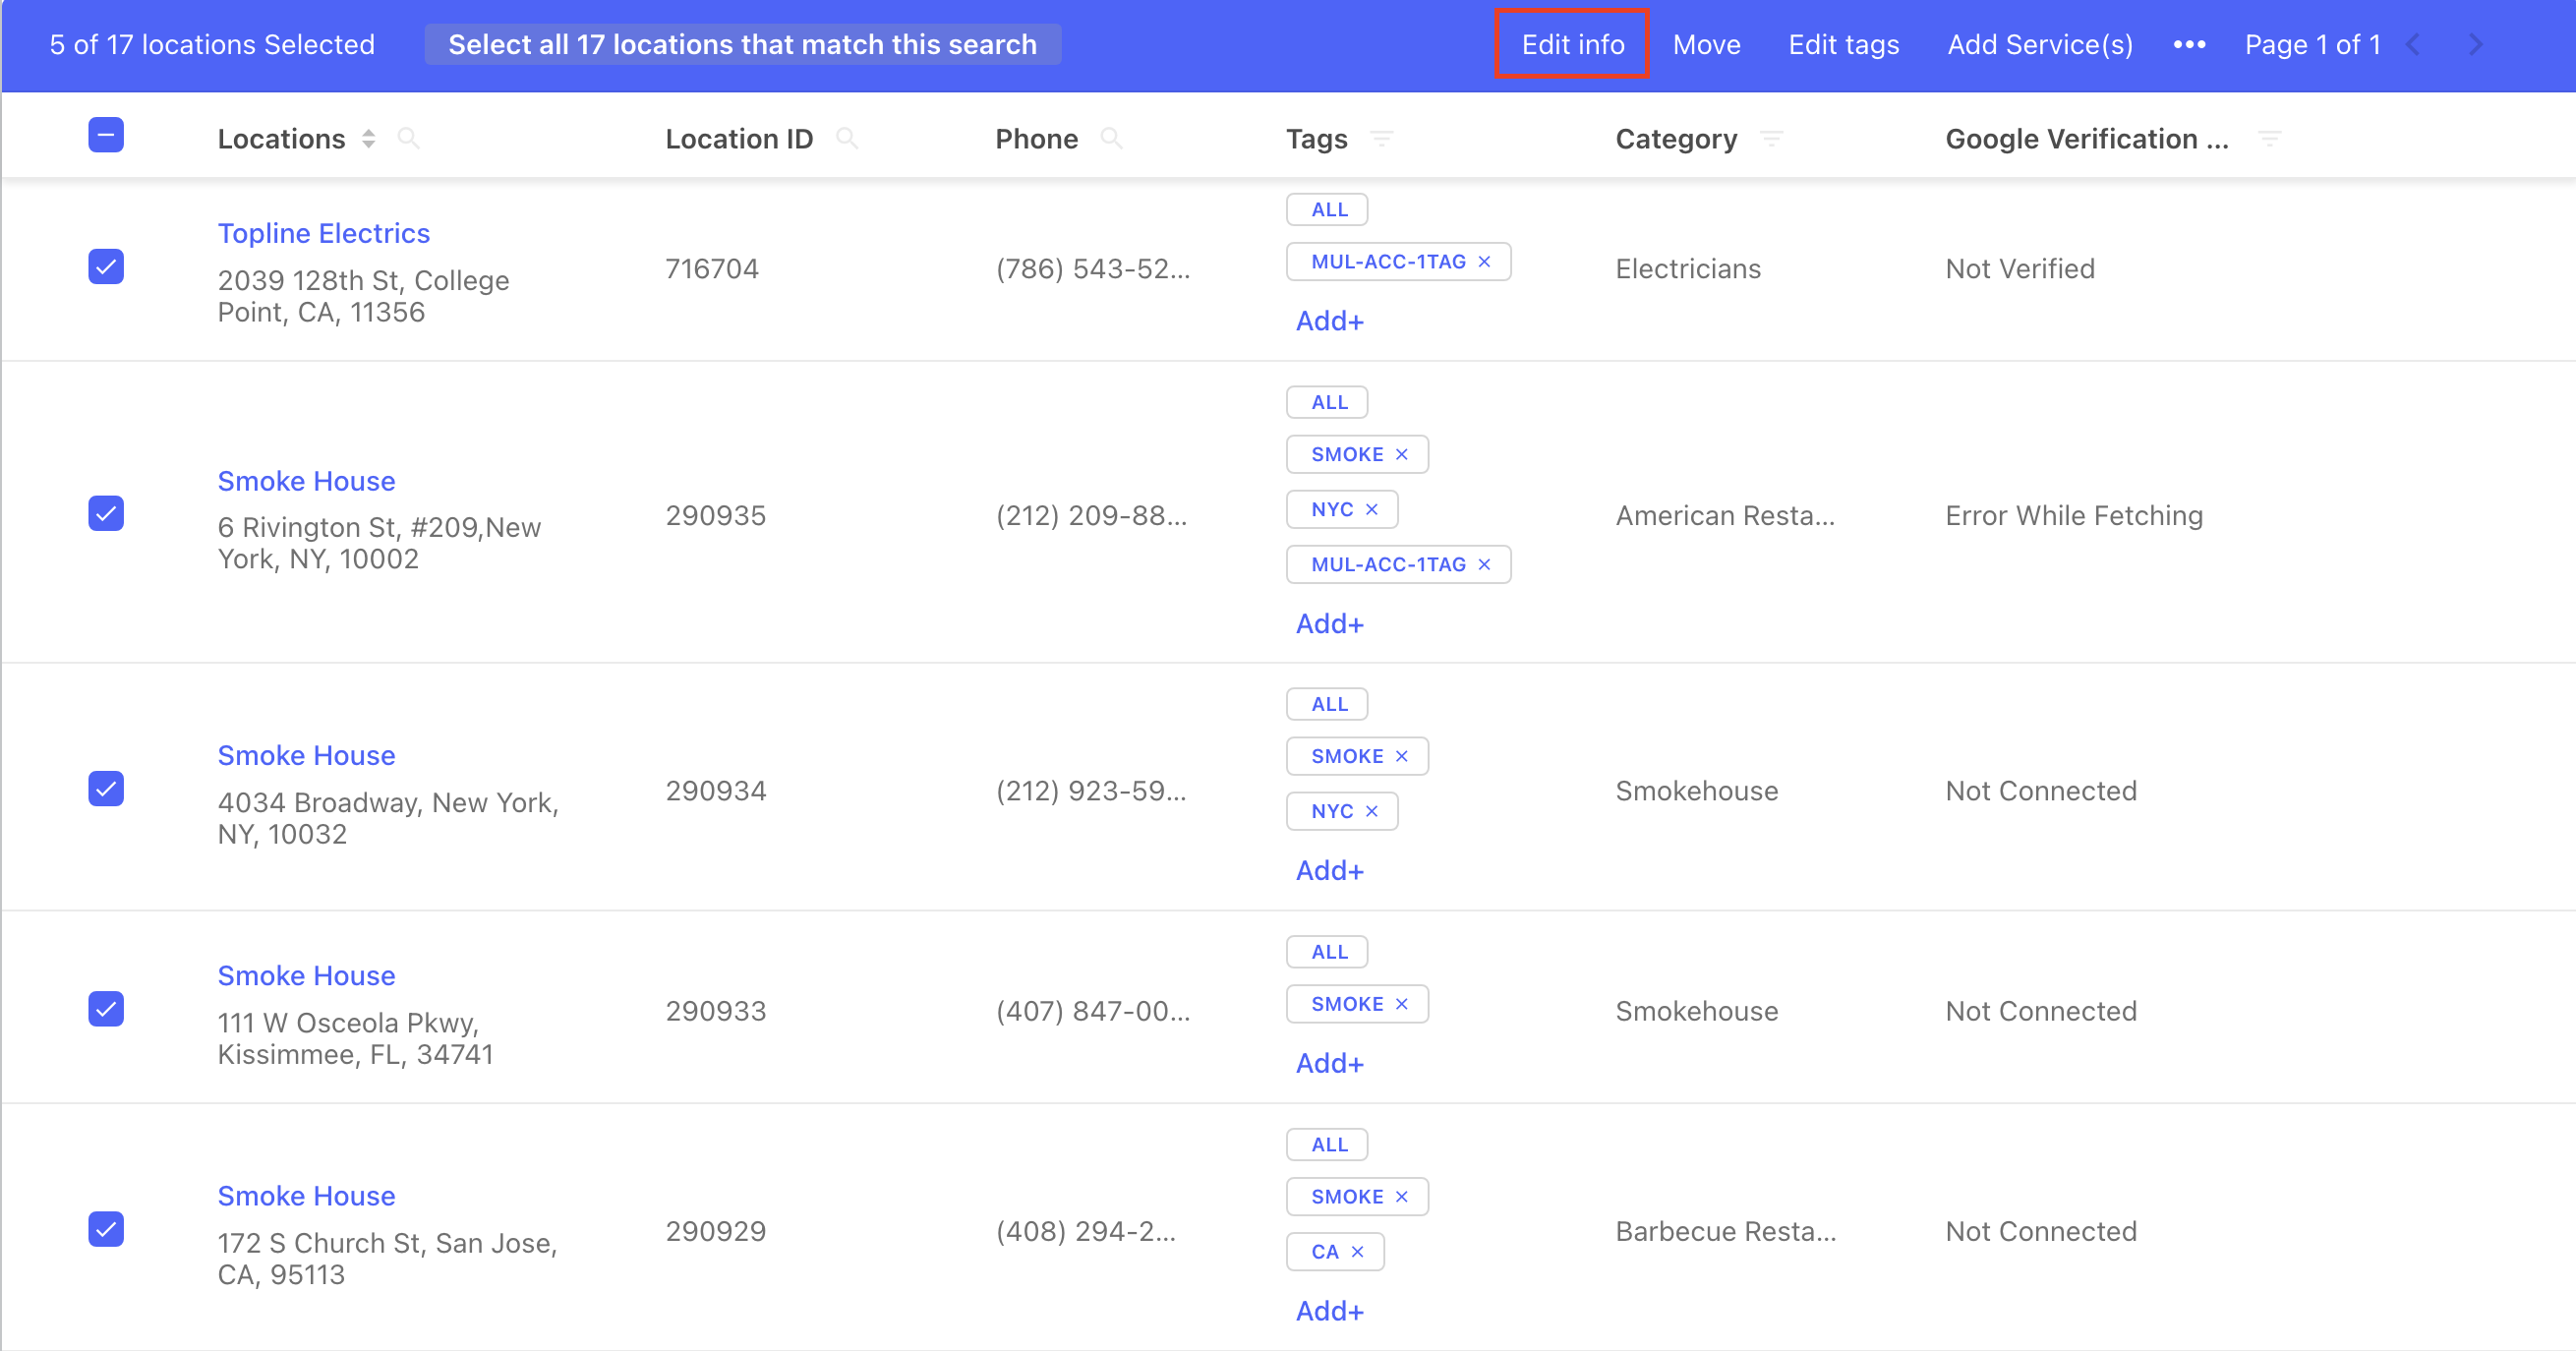The height and width of the screenshot is (1351, 2576).
Task: Go to next page arrow
Action: point(2475,44)
